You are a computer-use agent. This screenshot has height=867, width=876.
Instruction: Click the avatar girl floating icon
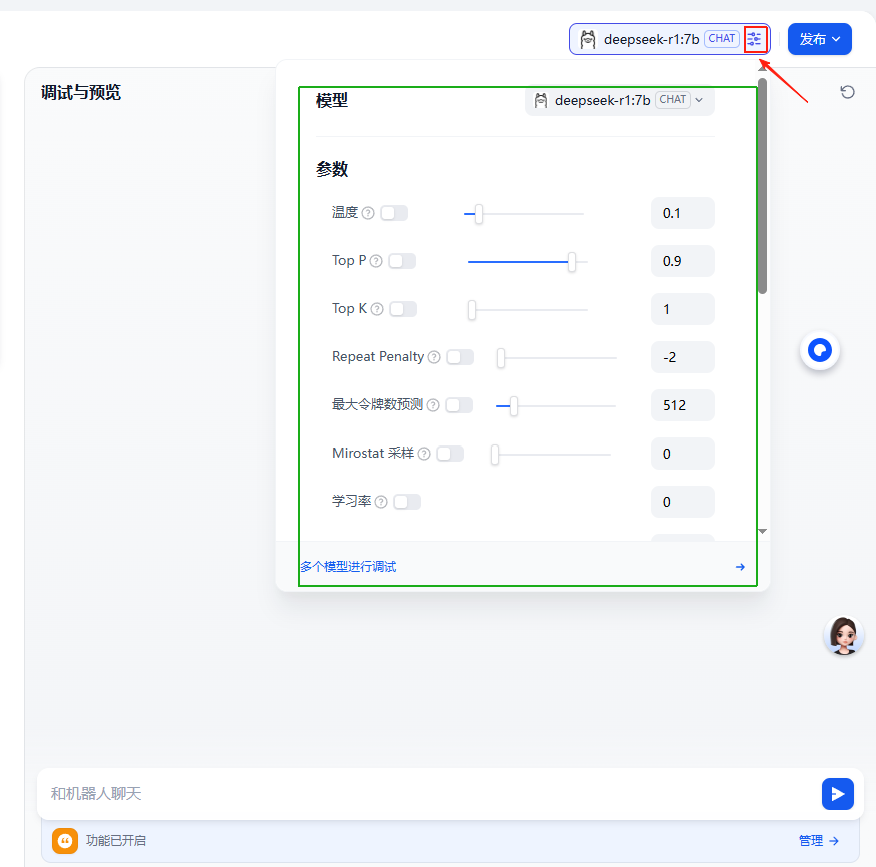pyautogui.click(x=843, y=635)
